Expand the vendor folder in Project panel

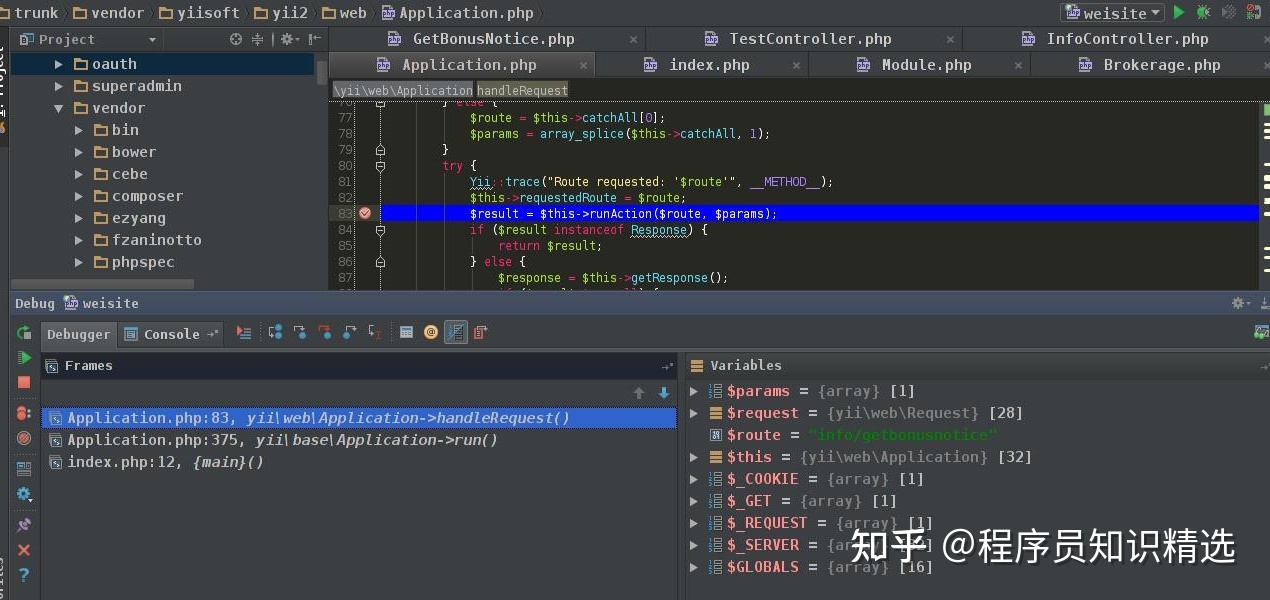click(59, 107)
